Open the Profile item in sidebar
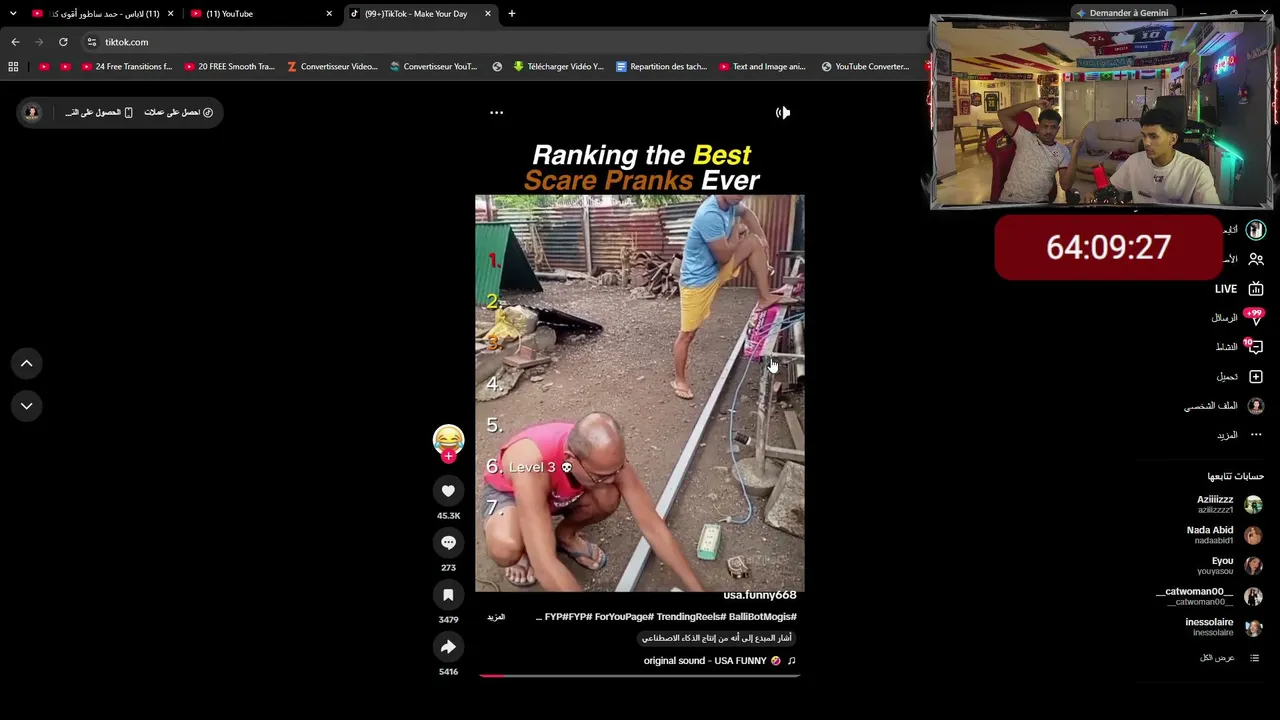 click(1225, 406)
